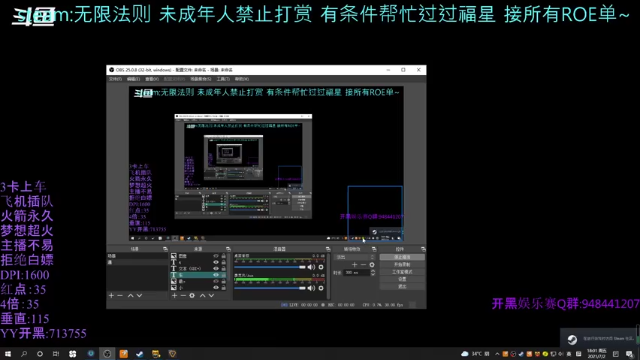The height and width of the screenshot is (360, 640).
Task: Click the 开始录制 start recording button
Action: tap(402, 264)
